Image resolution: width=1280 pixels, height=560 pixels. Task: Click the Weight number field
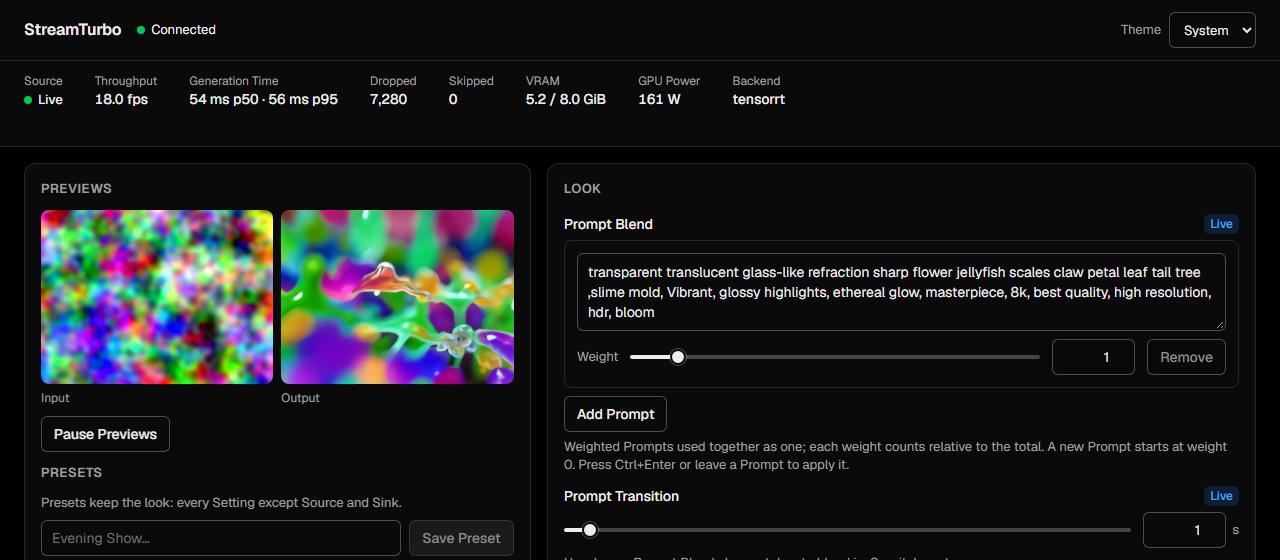tap(1093, 357)
